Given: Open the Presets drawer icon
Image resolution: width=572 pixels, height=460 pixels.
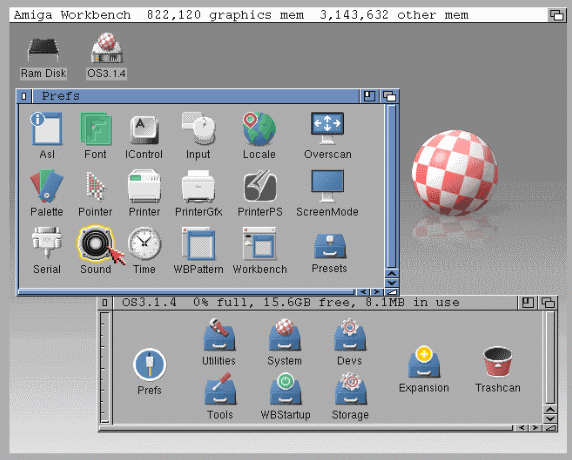Looking at the screenshot, I should click(329, 246).
